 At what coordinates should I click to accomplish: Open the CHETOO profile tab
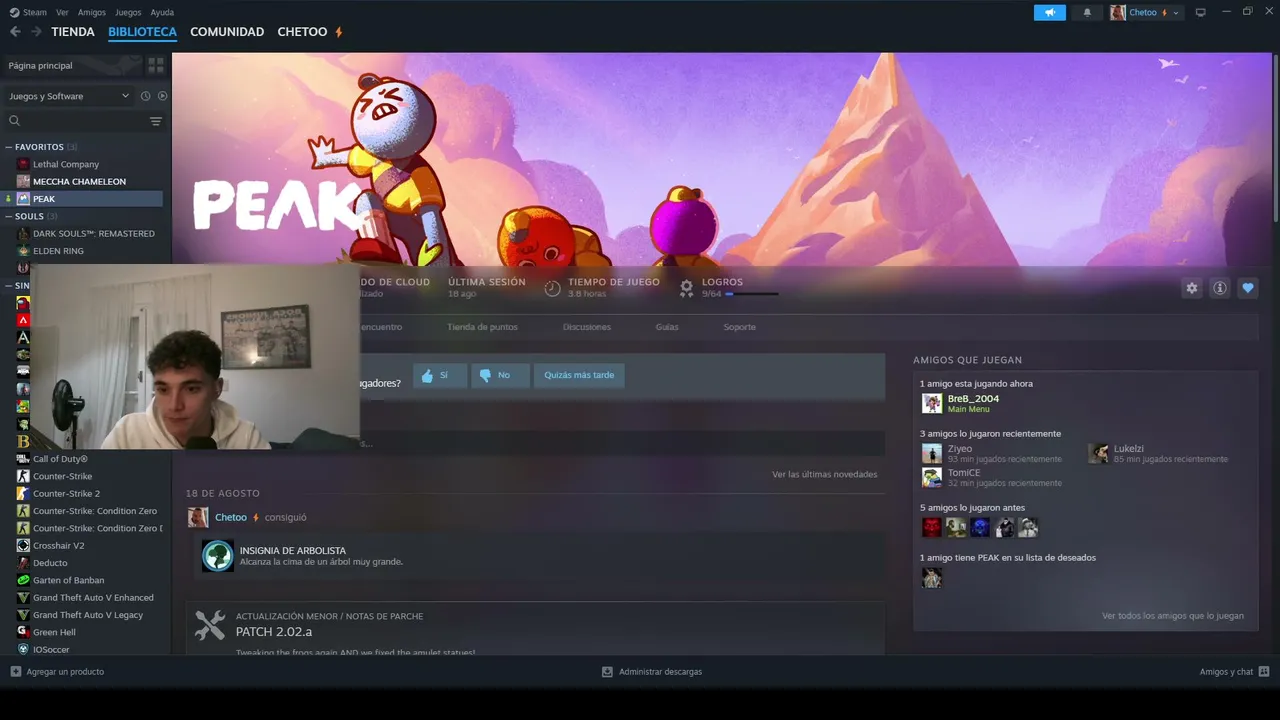(302, 32)
